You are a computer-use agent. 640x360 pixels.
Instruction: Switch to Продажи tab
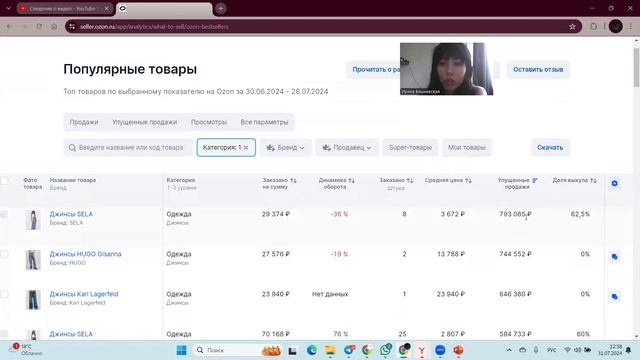click(x=84, y=122)
